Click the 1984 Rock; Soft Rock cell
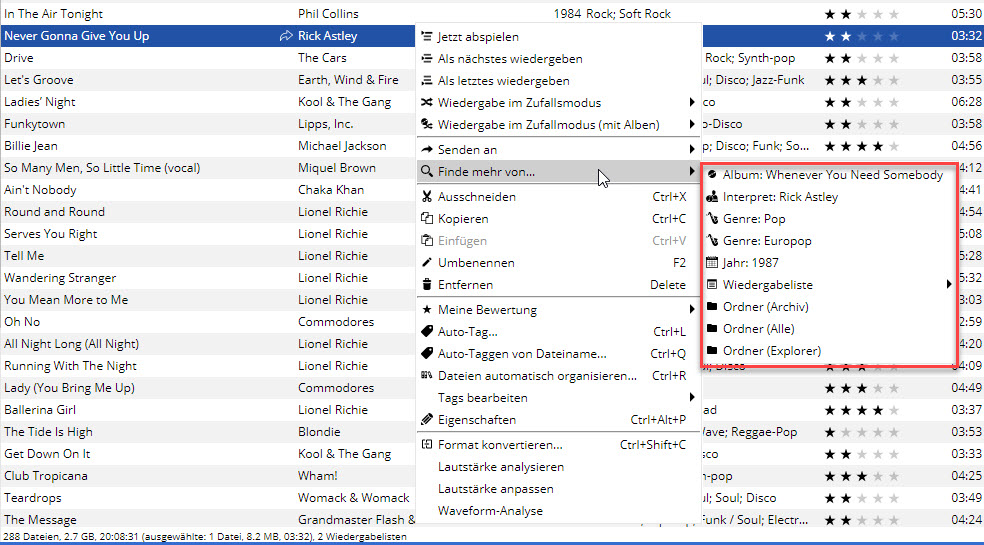984x545 pixels. (612, 14)
